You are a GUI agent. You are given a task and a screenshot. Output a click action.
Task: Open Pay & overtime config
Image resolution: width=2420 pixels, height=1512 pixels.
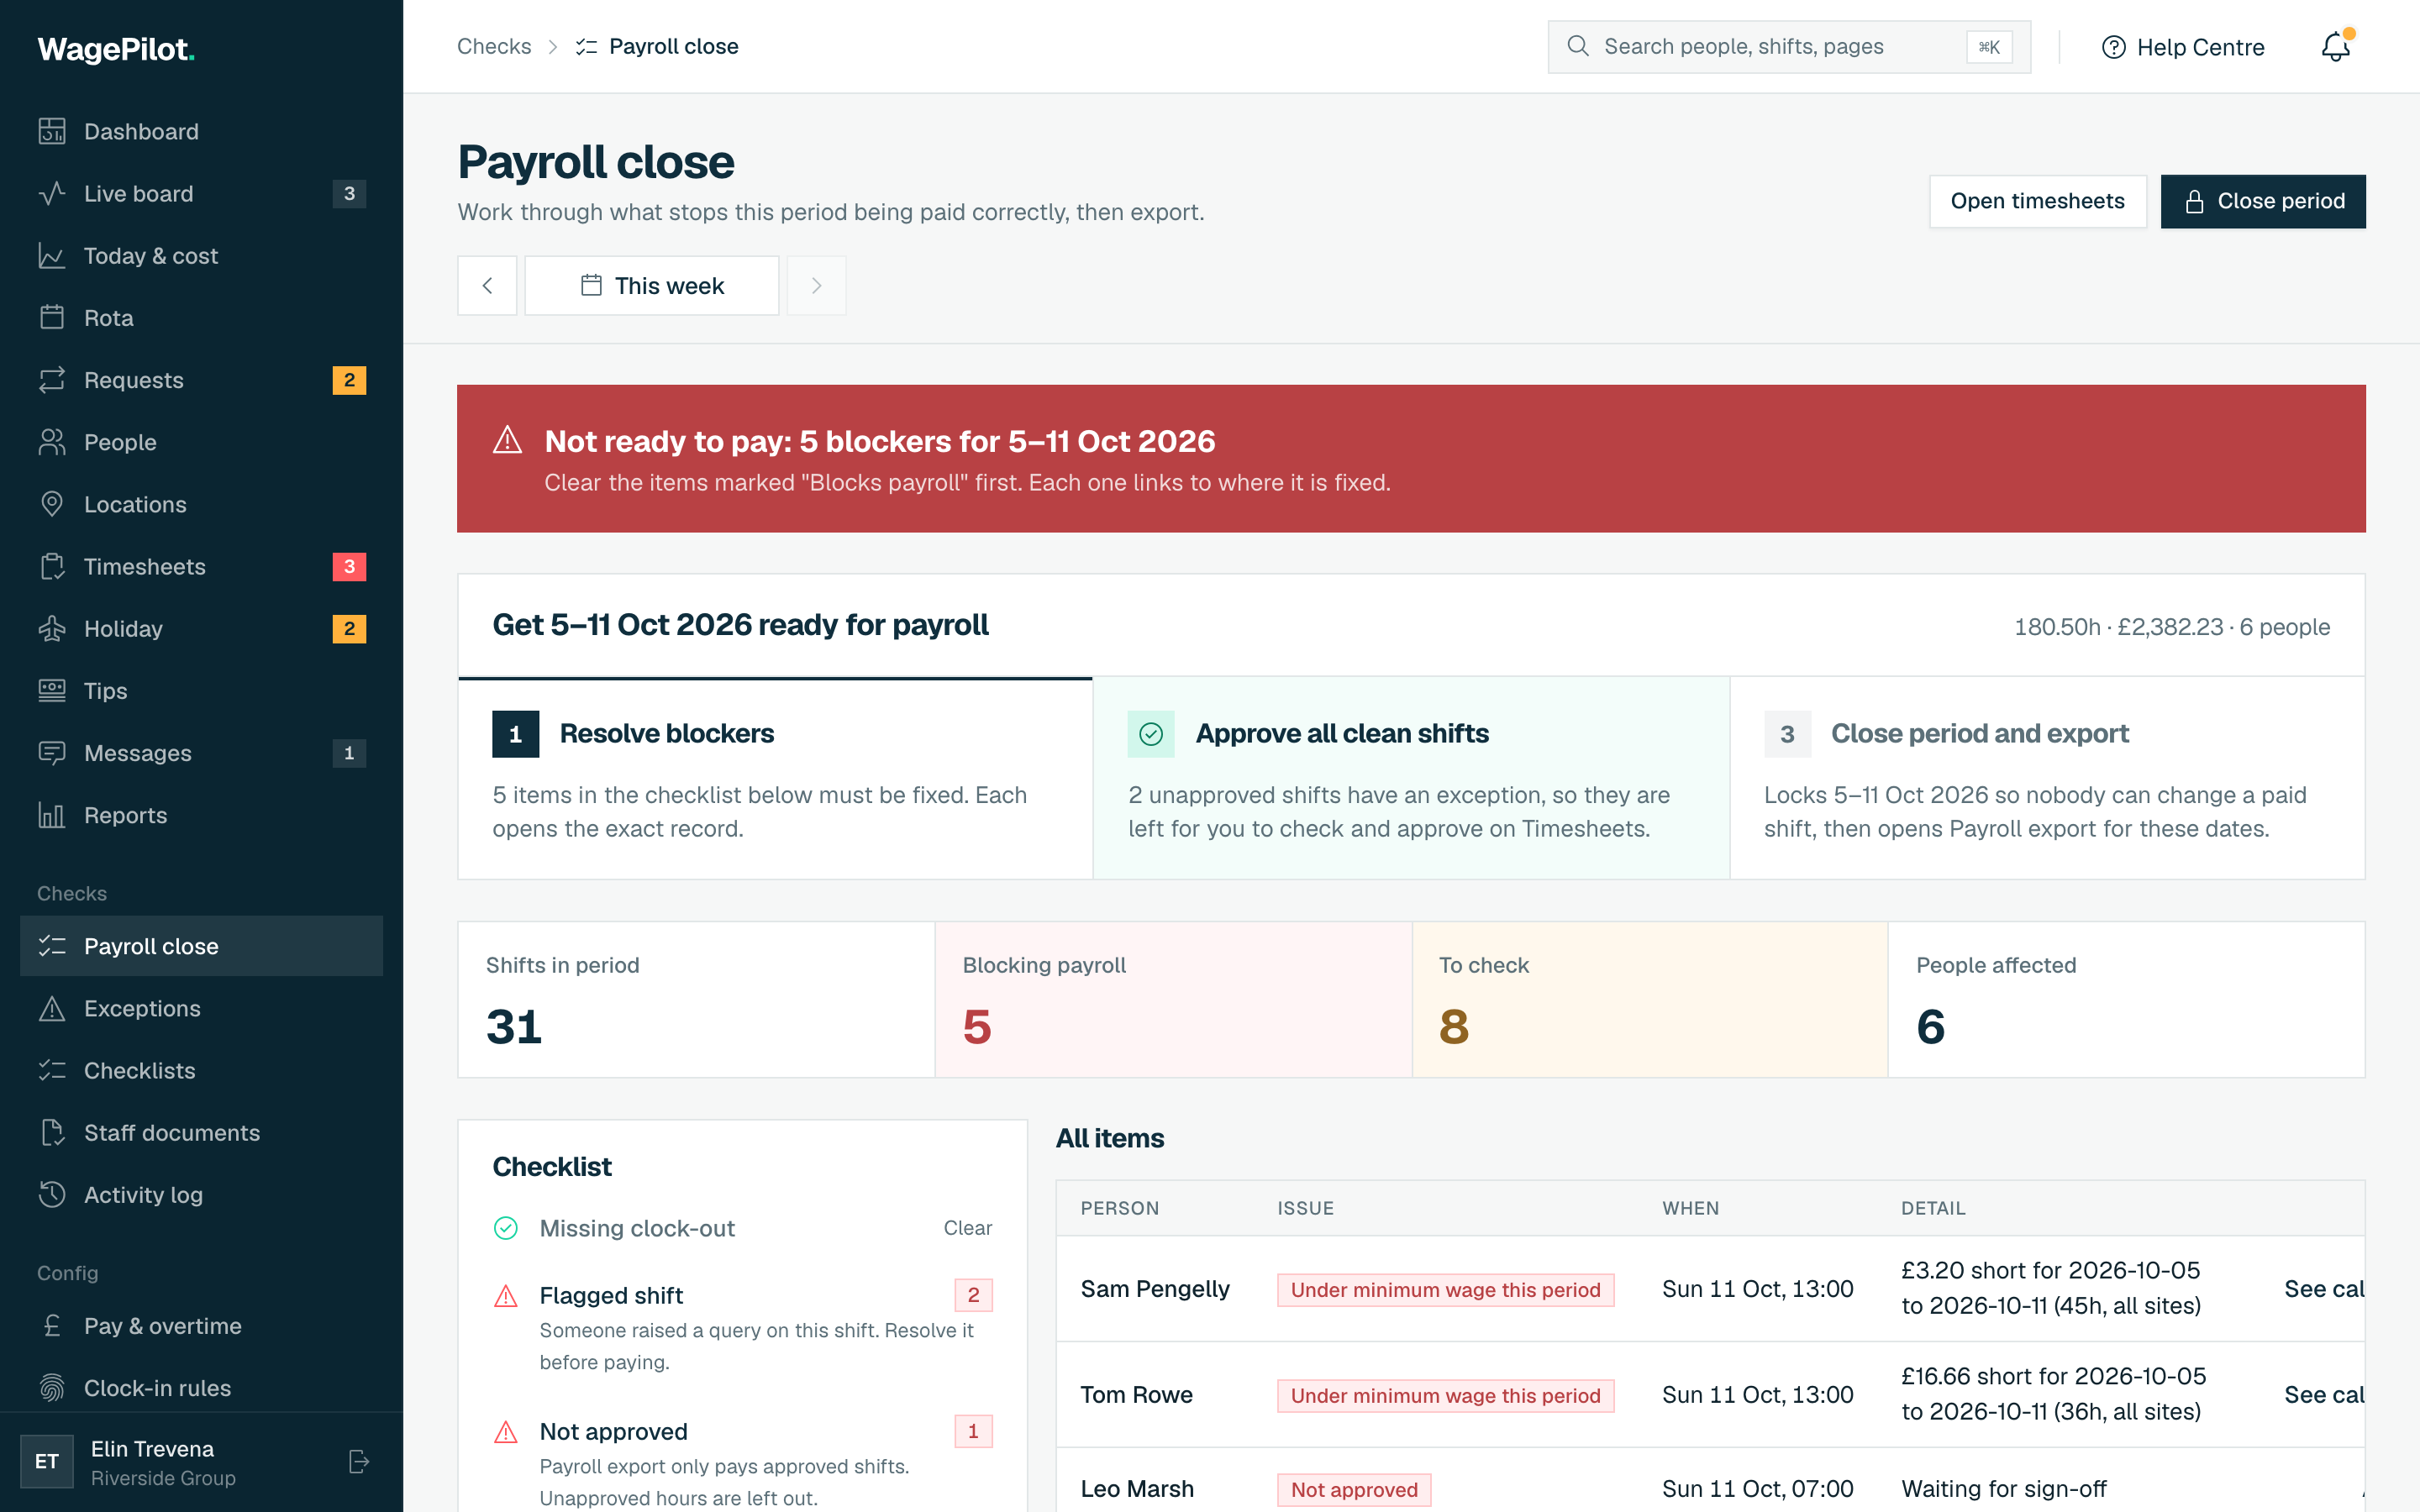click(201, 1325)
